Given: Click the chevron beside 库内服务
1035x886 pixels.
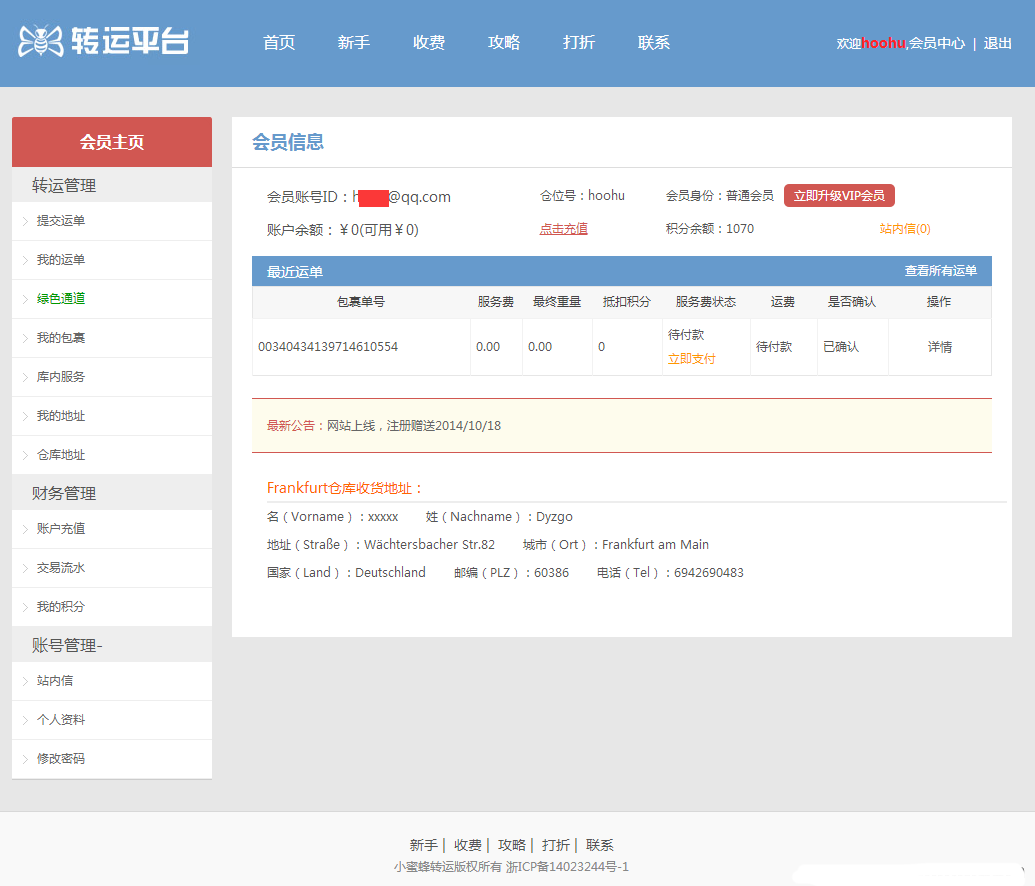Looking at the screenshot, I should click(x=25, y=377).
